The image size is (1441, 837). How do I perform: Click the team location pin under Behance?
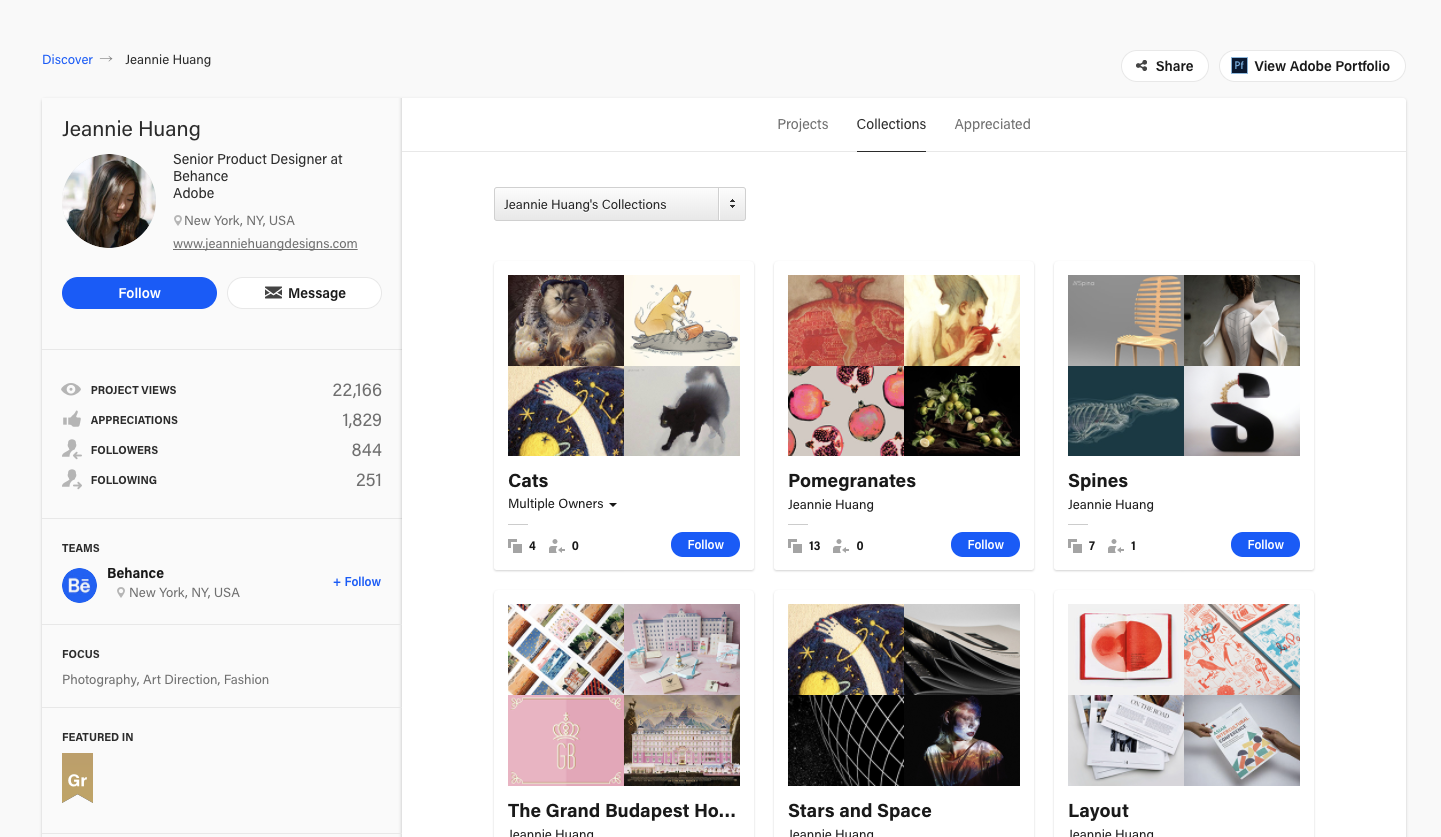tap(121, 593)
